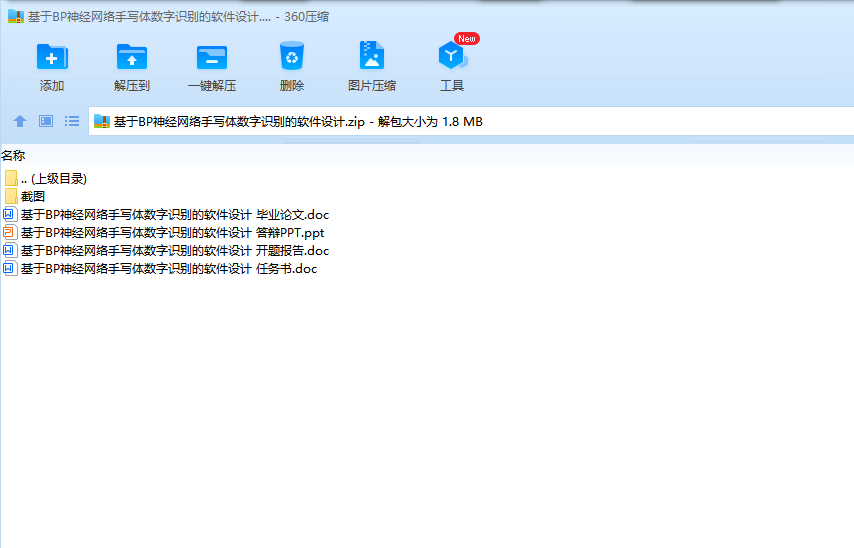This screenshot has height=548, width=854.
Task: Click the 添加 (Add) toolbar icon
Action: [52, 57]
